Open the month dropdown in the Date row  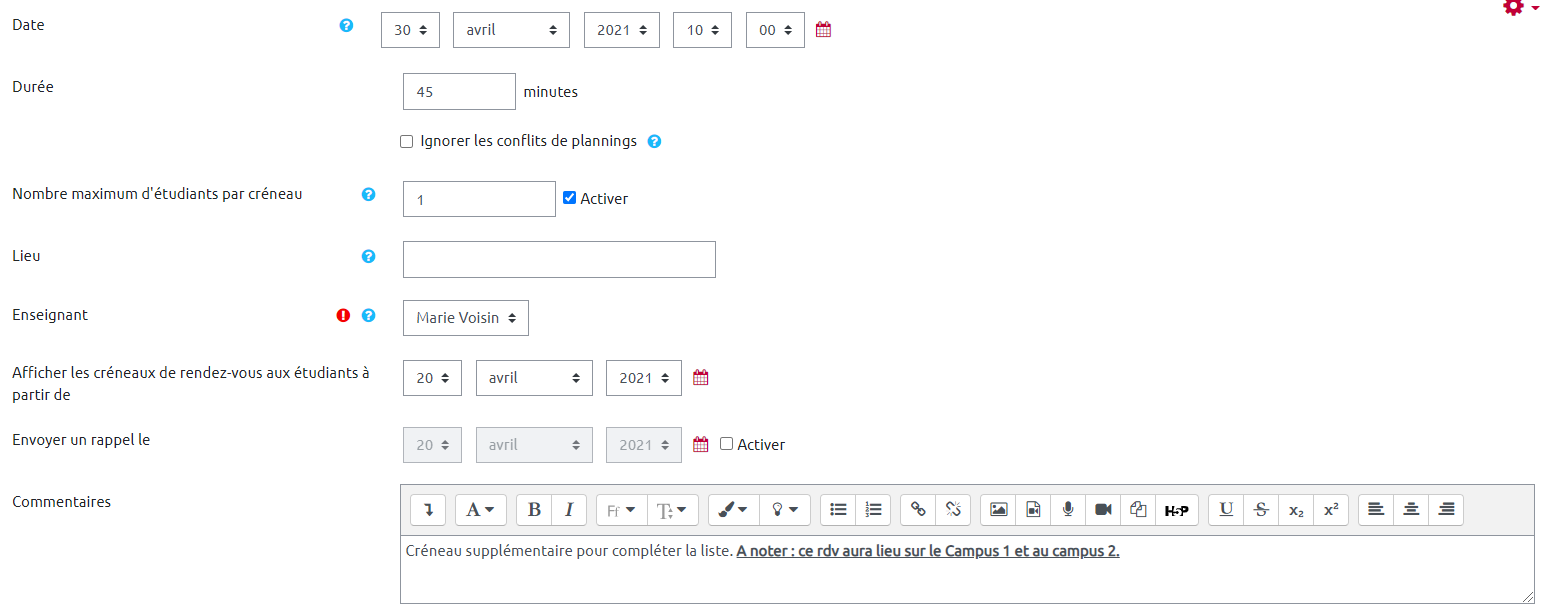coord(511,30)
